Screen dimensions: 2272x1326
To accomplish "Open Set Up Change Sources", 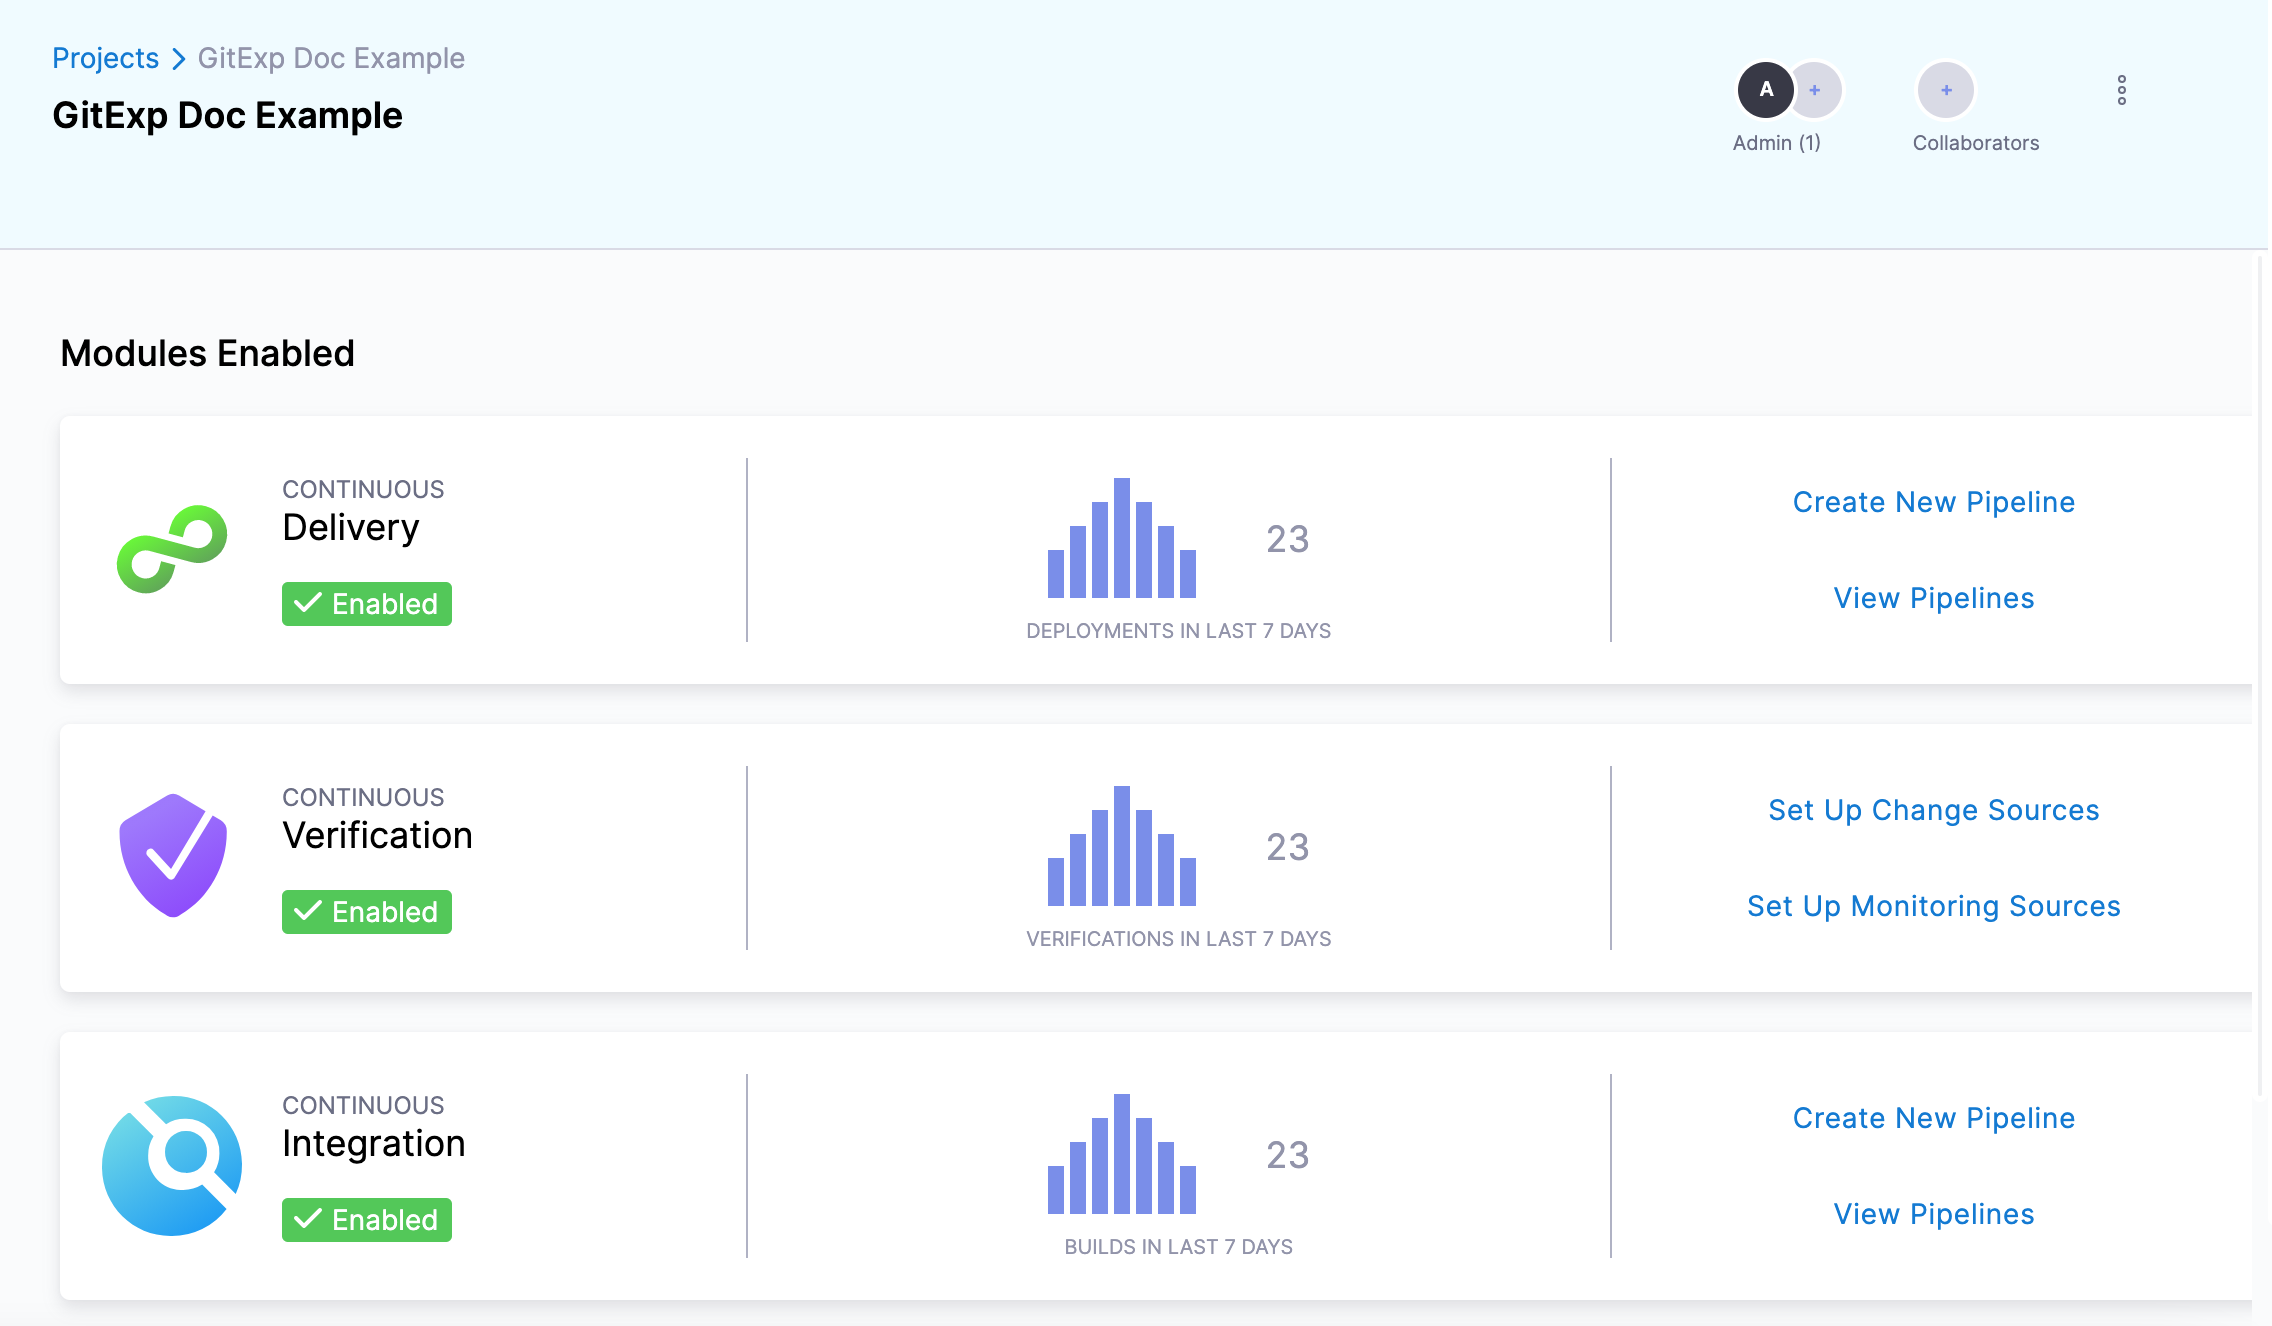I will pos(1934,810).
